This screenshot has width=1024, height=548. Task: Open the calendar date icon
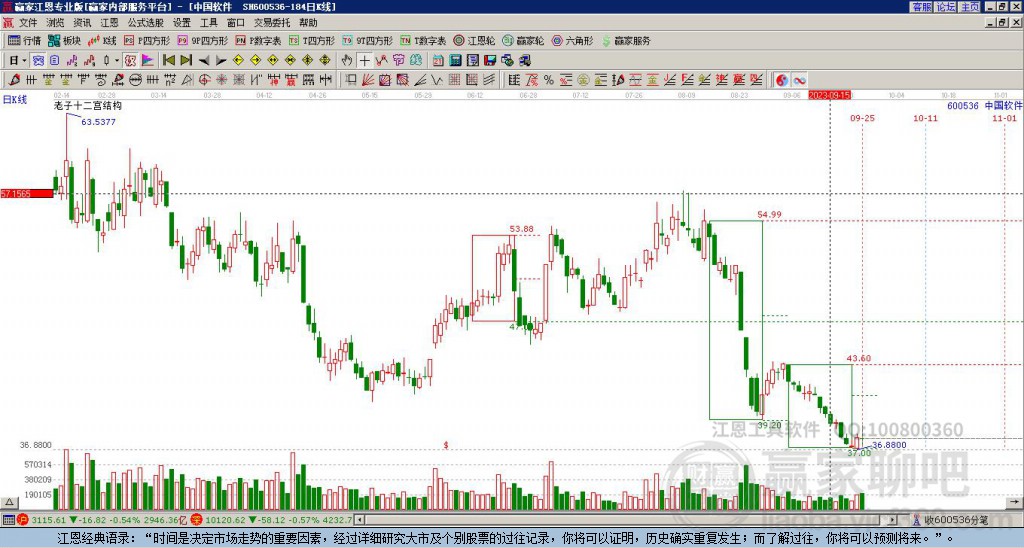pyautogui.click(x=438, y=60)
